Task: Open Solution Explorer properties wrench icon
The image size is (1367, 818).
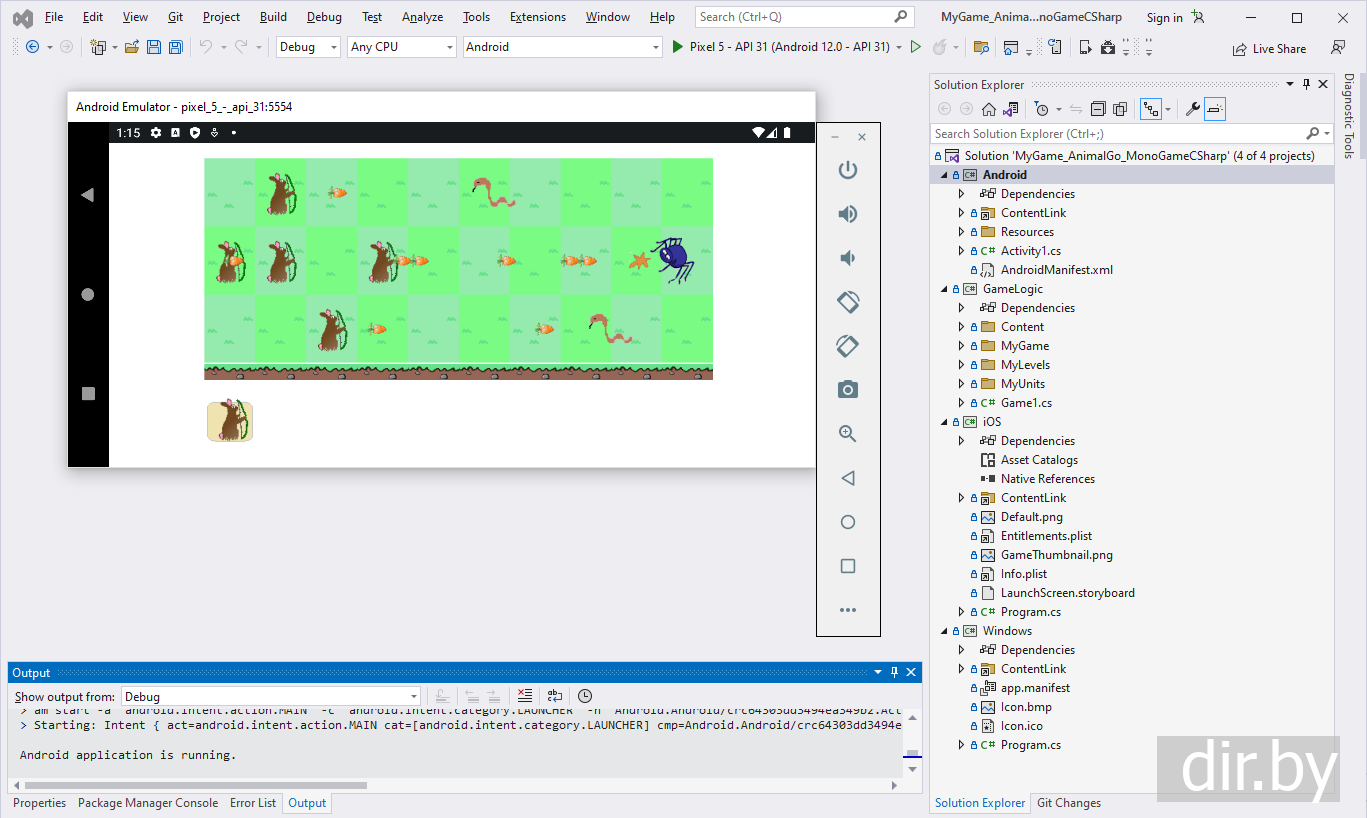Action: [x=1192, y=109]
